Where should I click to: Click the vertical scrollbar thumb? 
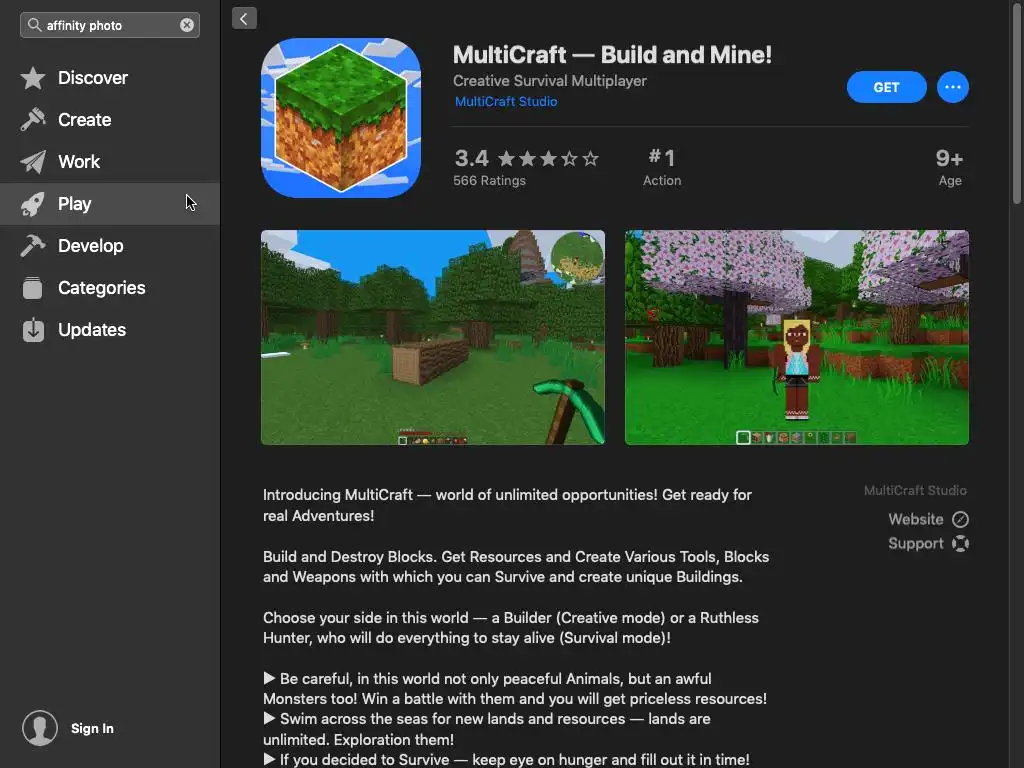pyautogui.click(x=1017, y=104)
